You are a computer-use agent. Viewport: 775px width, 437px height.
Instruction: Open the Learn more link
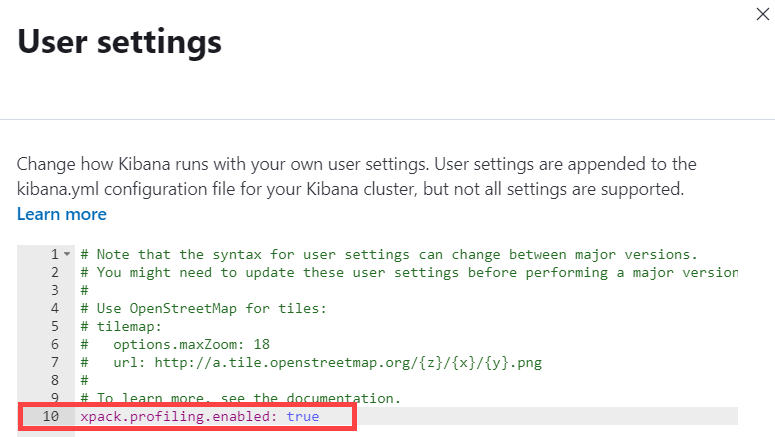pyautogui.click(x=61, y=214)
